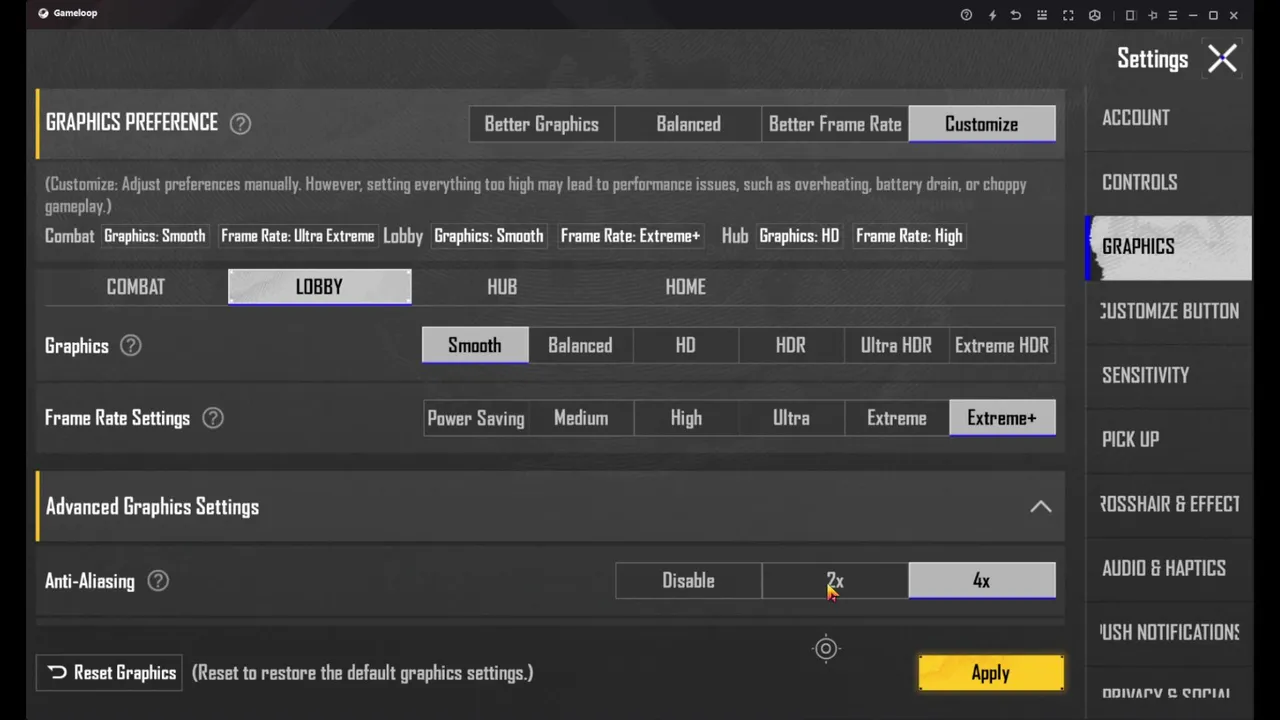
Task: Open CONTROLS settings section
Action: [x=1168, y=182]
